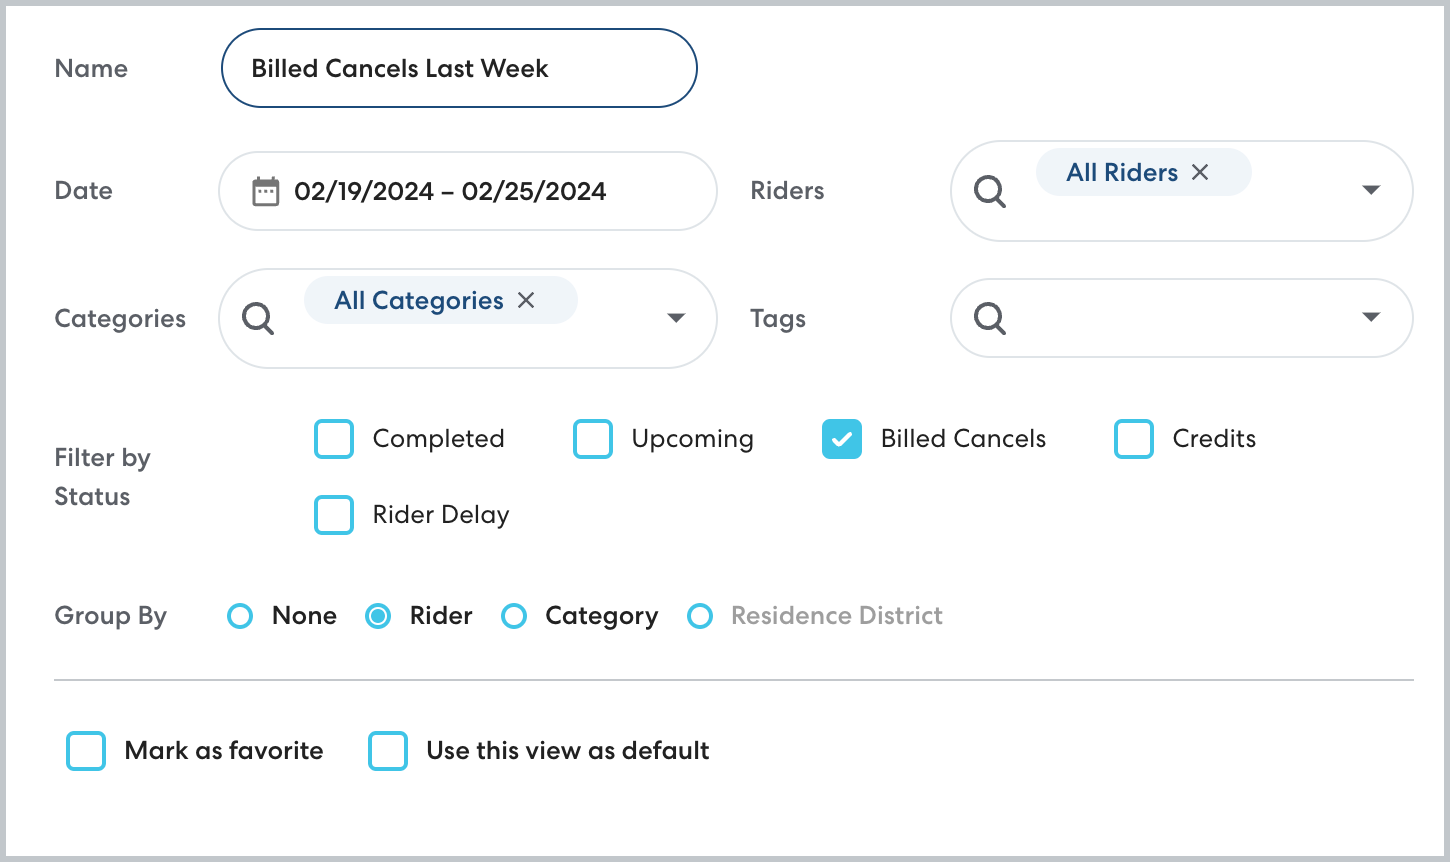This screenshot has height=862, width=1450.
Task: Check the Upcoming status filter
Action: (593, 439)
